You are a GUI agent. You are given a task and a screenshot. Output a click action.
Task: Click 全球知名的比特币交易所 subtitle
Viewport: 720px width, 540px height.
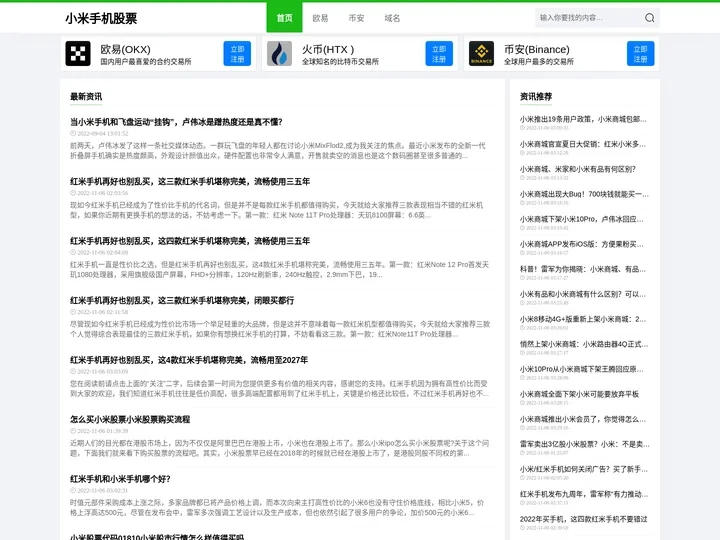pos(340,62)
